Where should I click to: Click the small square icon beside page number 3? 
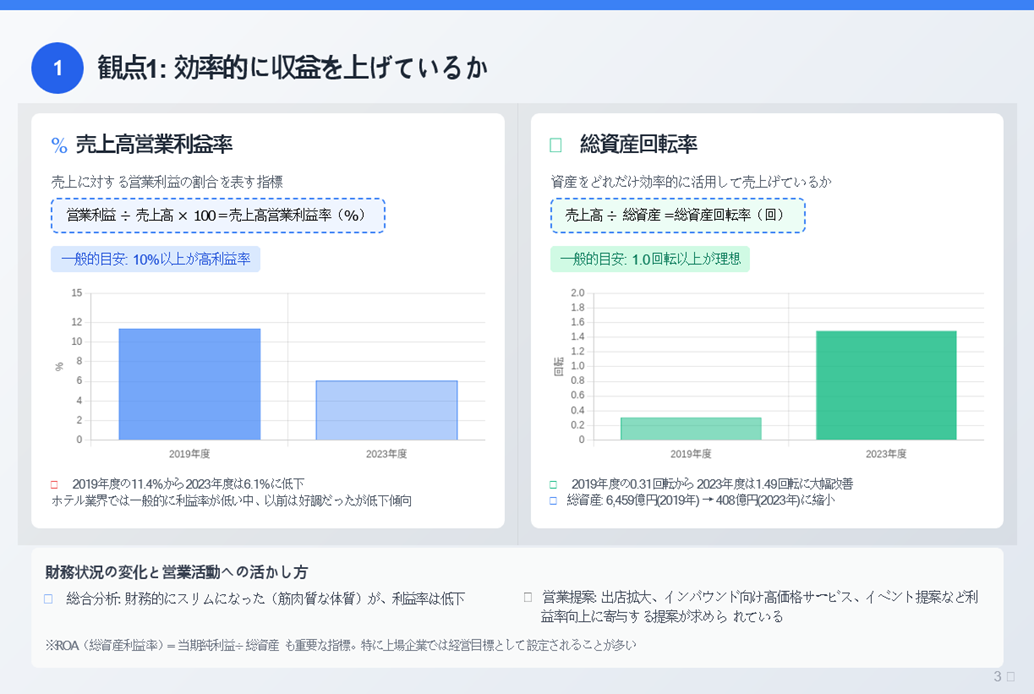(x=1011, y=676)
